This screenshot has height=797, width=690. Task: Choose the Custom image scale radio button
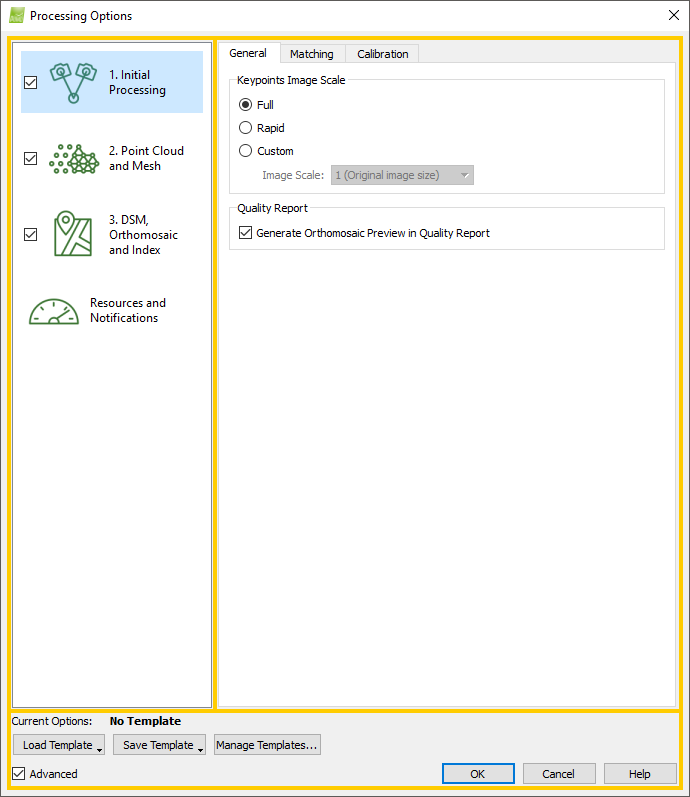pos(246,151)
